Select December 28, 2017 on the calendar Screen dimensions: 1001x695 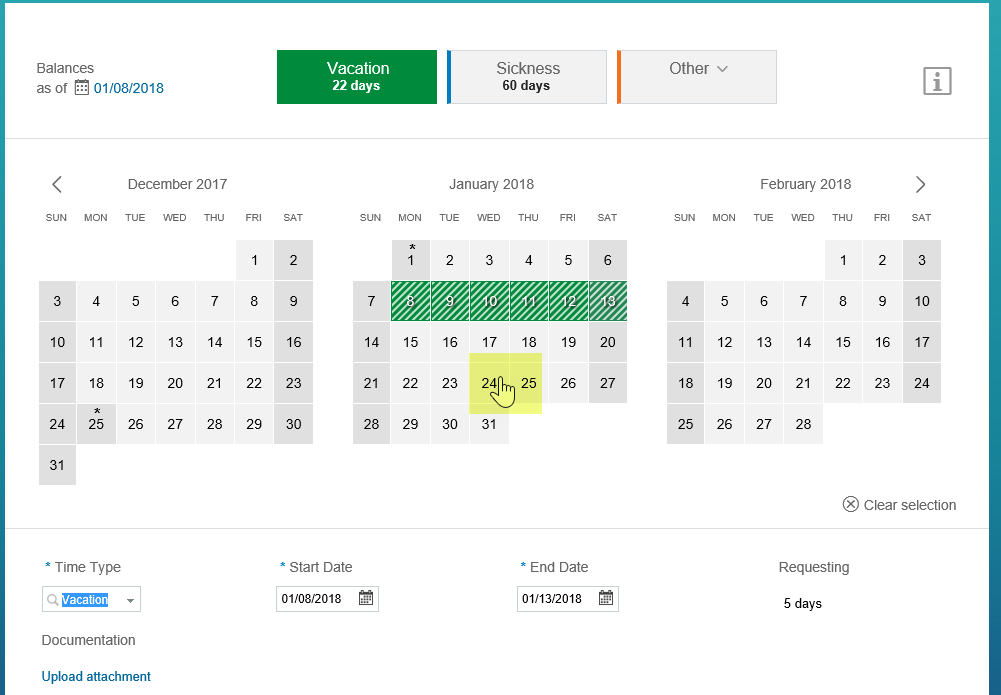(214, 424)
